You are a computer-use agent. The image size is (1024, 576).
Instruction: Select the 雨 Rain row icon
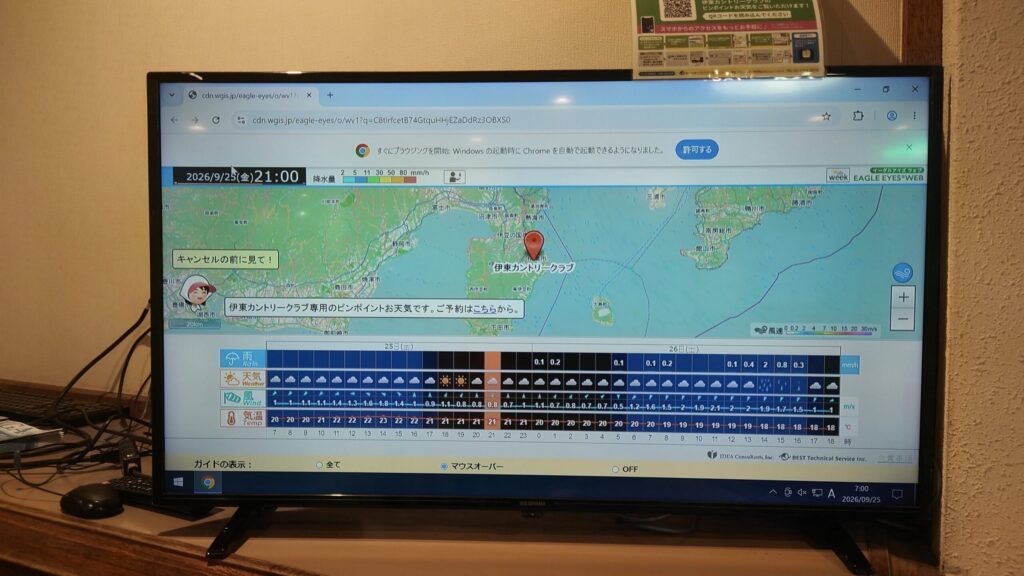pyautogui.click(x=243, y=358)
